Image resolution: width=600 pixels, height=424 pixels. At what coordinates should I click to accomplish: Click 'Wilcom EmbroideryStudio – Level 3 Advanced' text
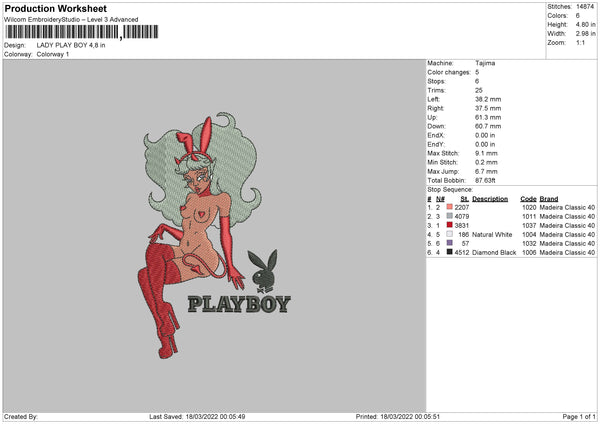click(71, 20)
